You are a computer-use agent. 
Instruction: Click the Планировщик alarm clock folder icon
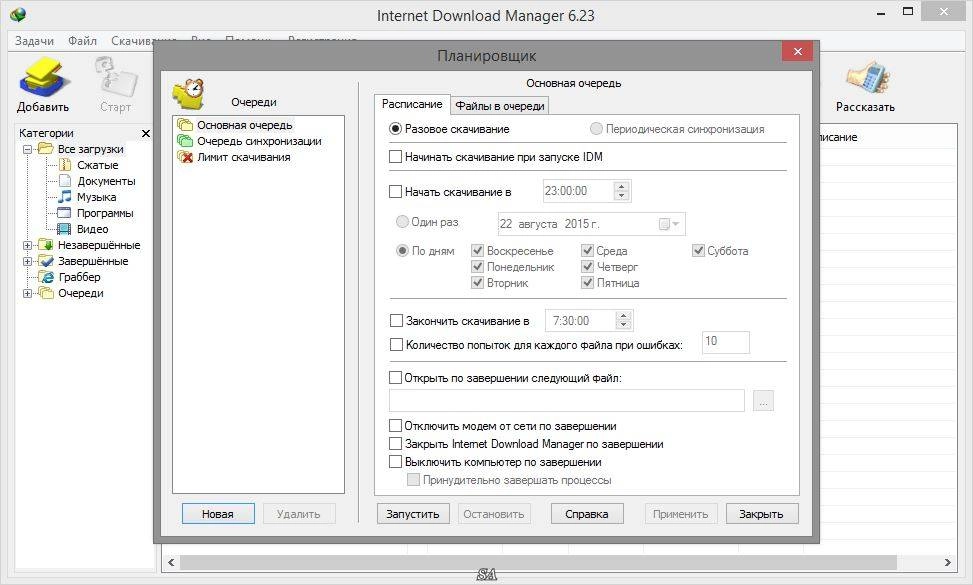pyautogui.click(x=189, y=94)
